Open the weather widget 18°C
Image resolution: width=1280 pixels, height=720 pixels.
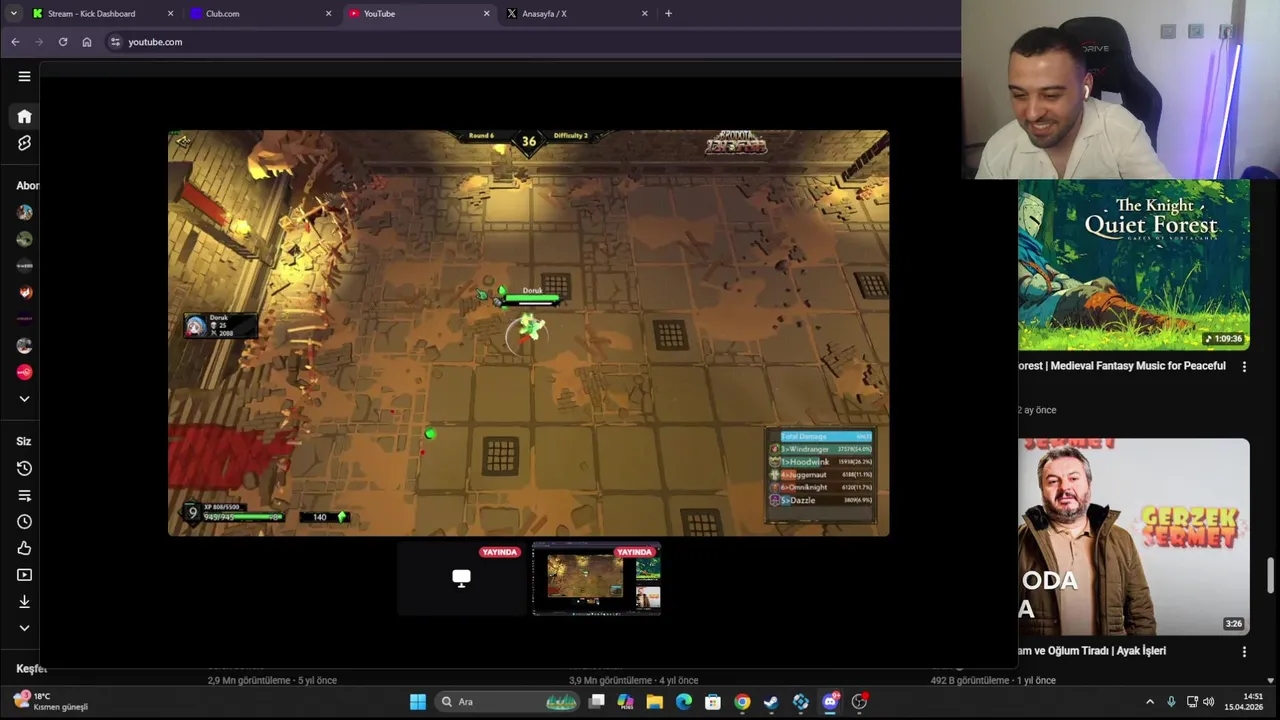50,702
